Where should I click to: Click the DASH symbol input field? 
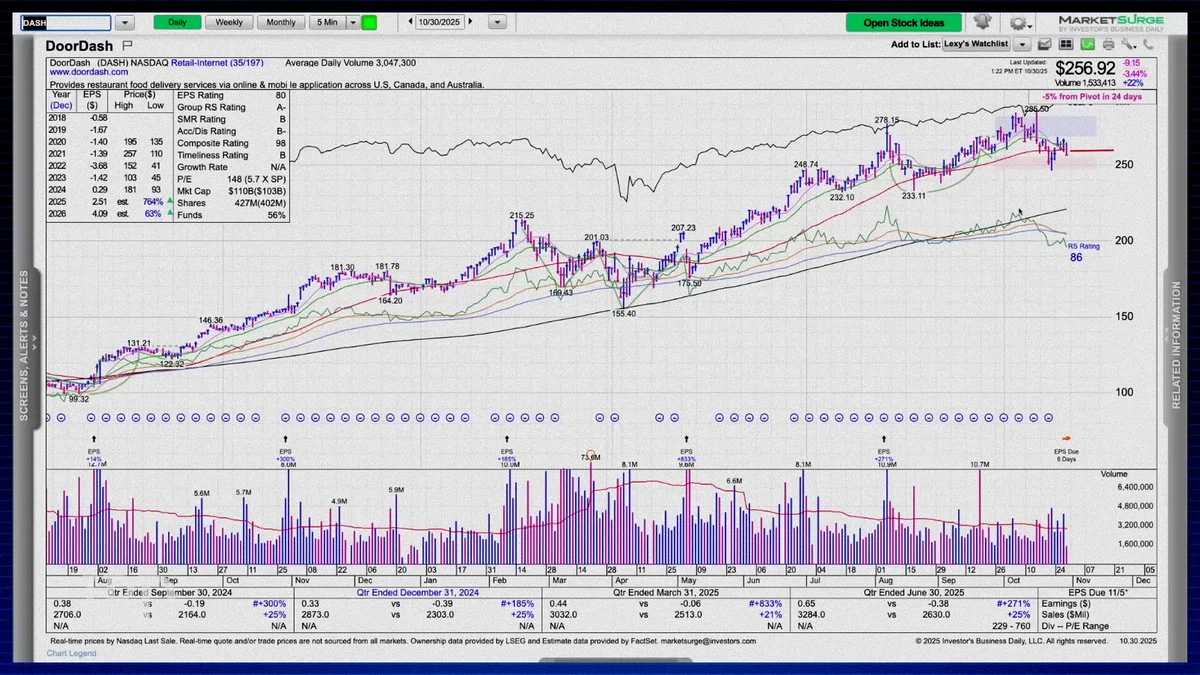pyautogui.click(x=66, y=22)
